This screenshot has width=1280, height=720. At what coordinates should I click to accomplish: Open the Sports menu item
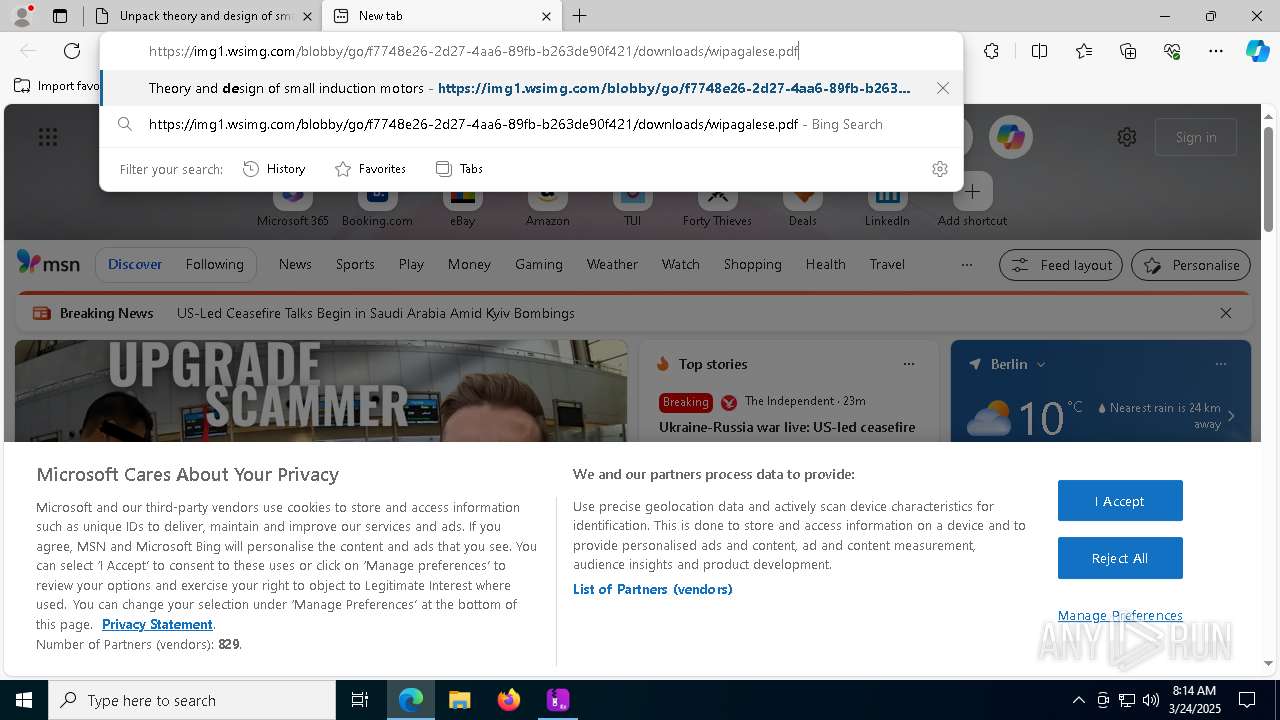click(355, 264)
